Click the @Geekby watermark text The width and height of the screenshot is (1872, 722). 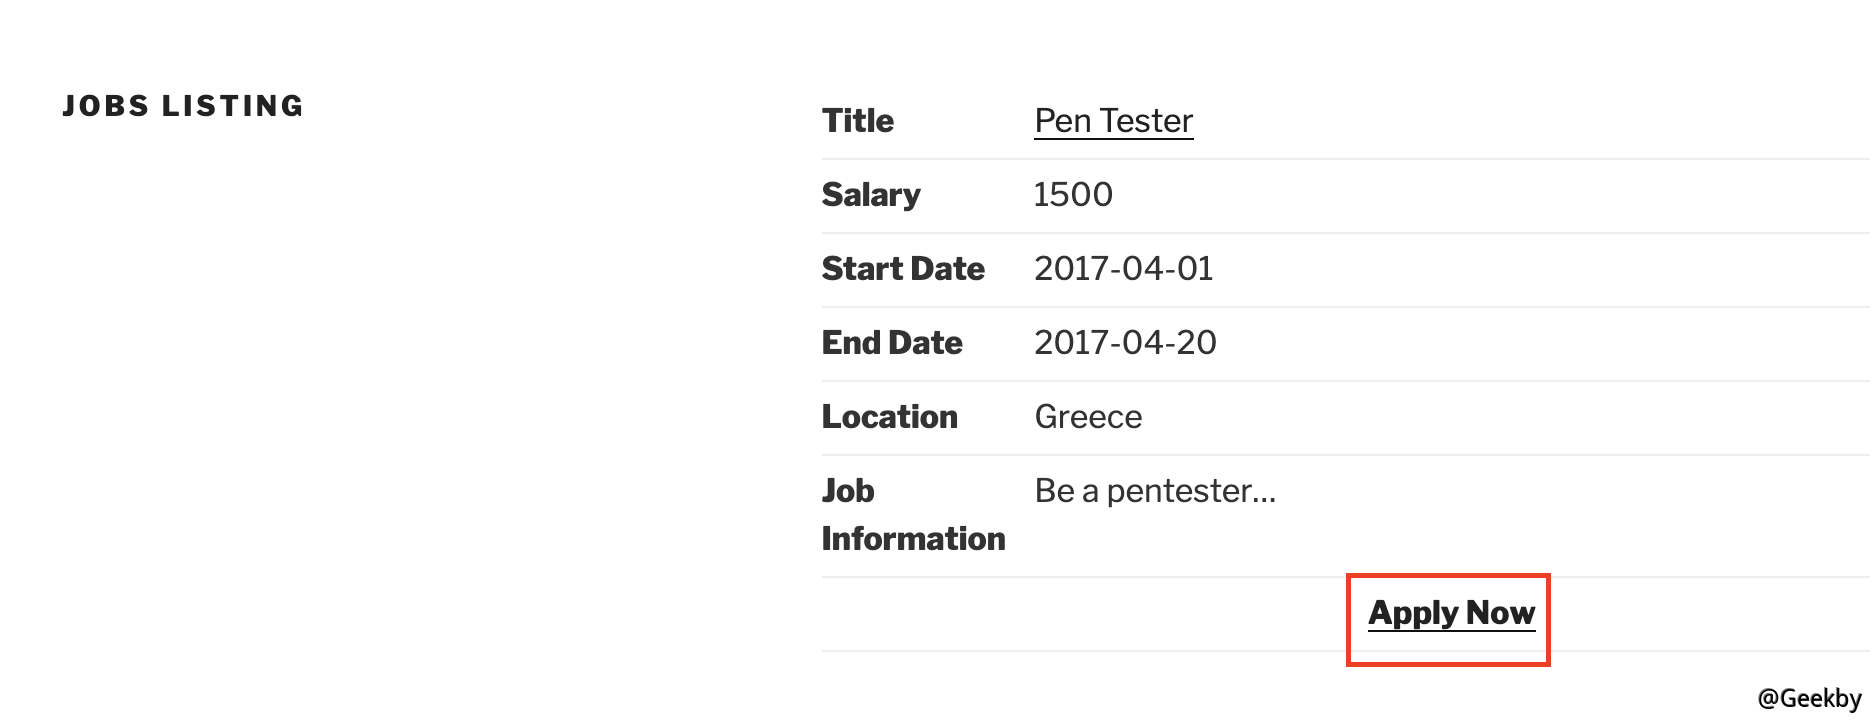(x=1809, y=698)
